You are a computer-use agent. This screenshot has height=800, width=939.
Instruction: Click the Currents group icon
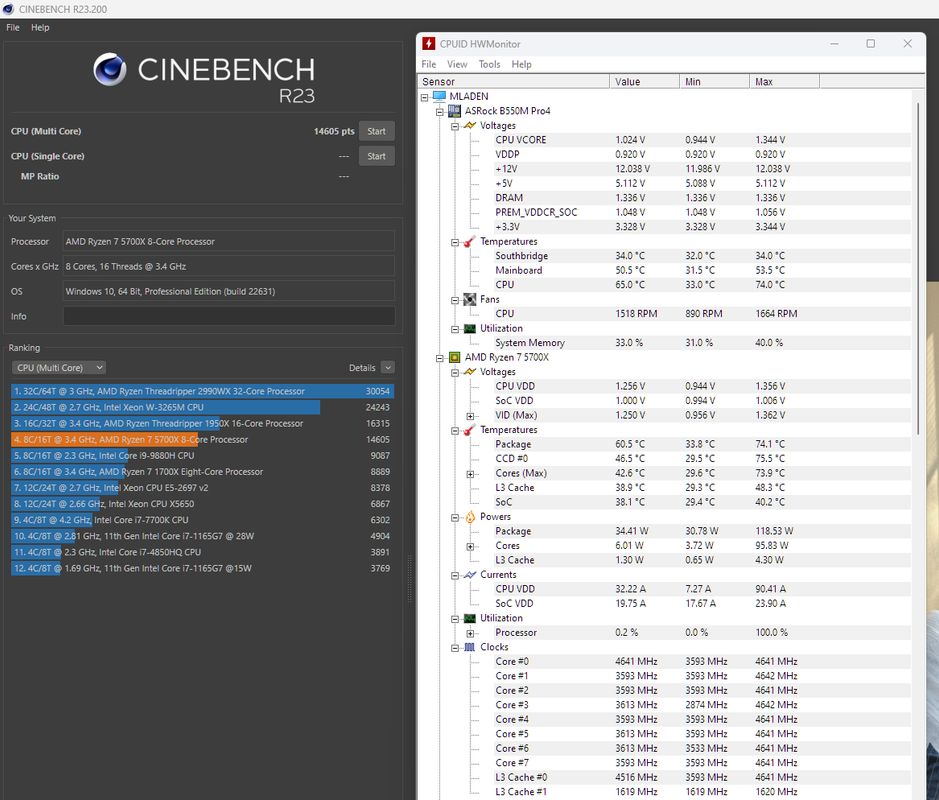tap(470, 575)
